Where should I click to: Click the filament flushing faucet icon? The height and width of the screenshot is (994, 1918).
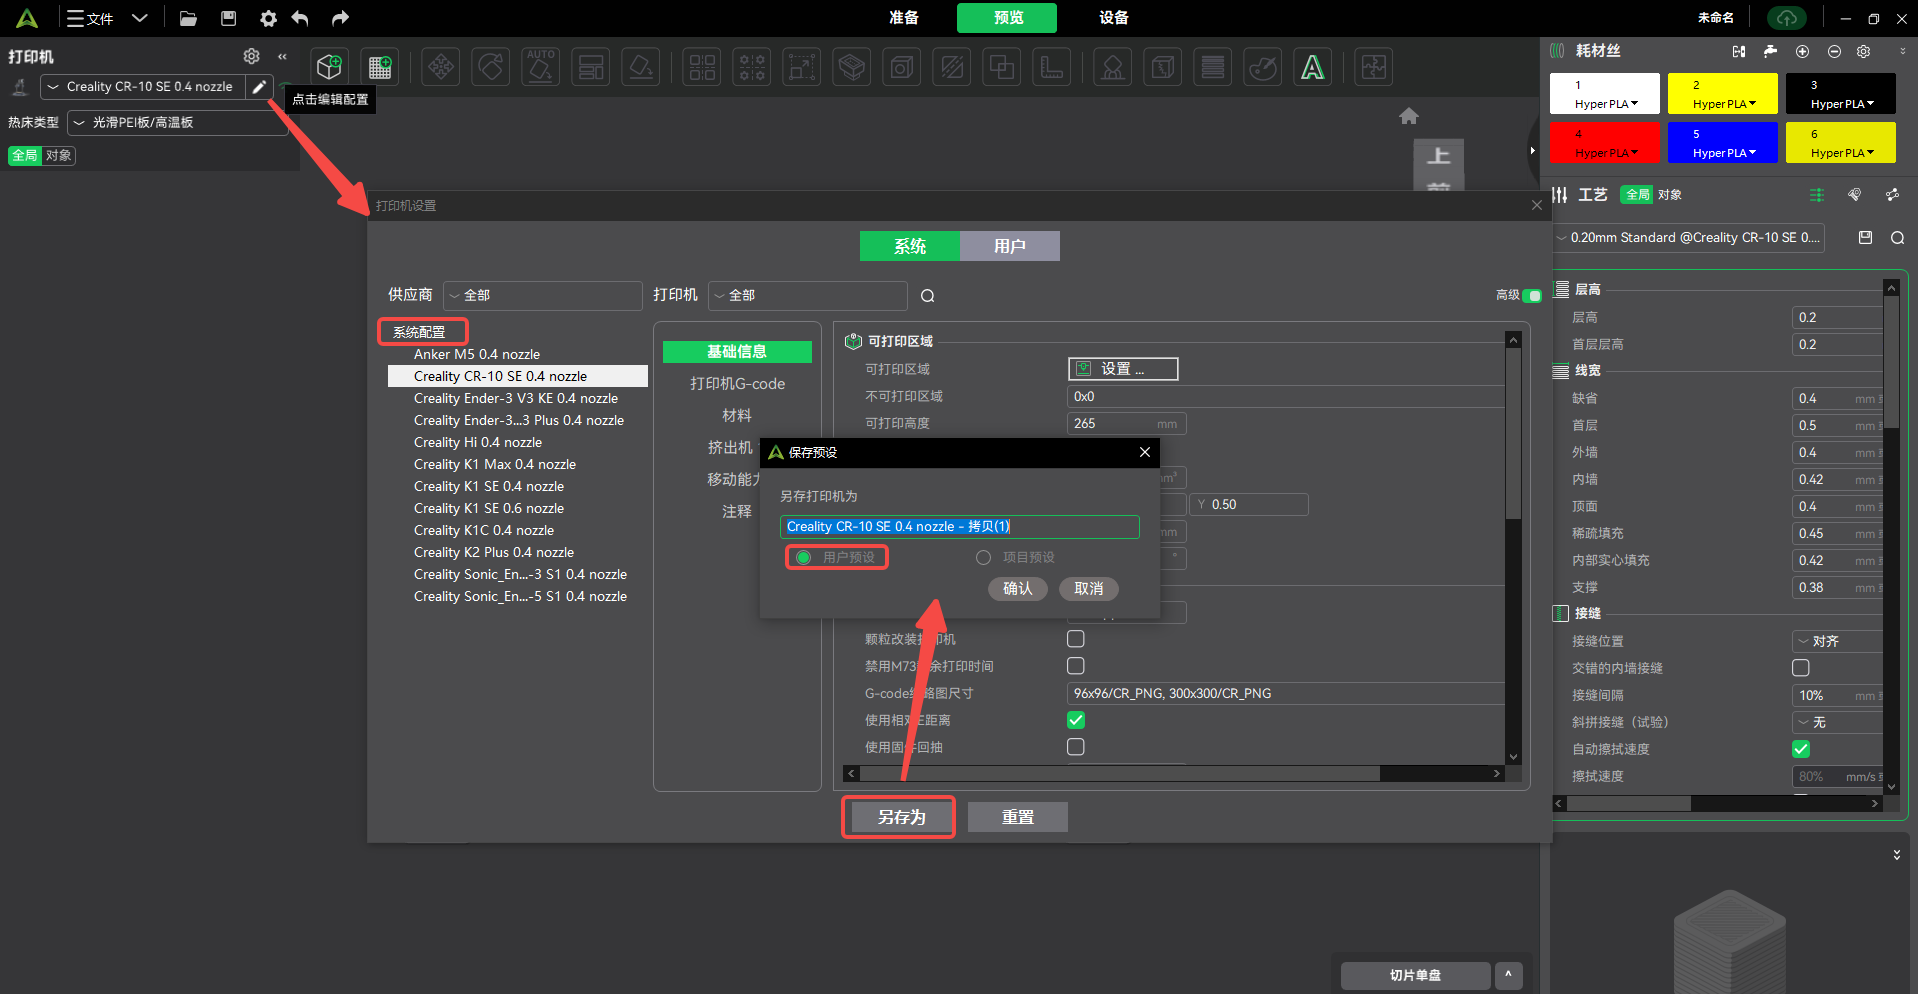pos(1770,51)
